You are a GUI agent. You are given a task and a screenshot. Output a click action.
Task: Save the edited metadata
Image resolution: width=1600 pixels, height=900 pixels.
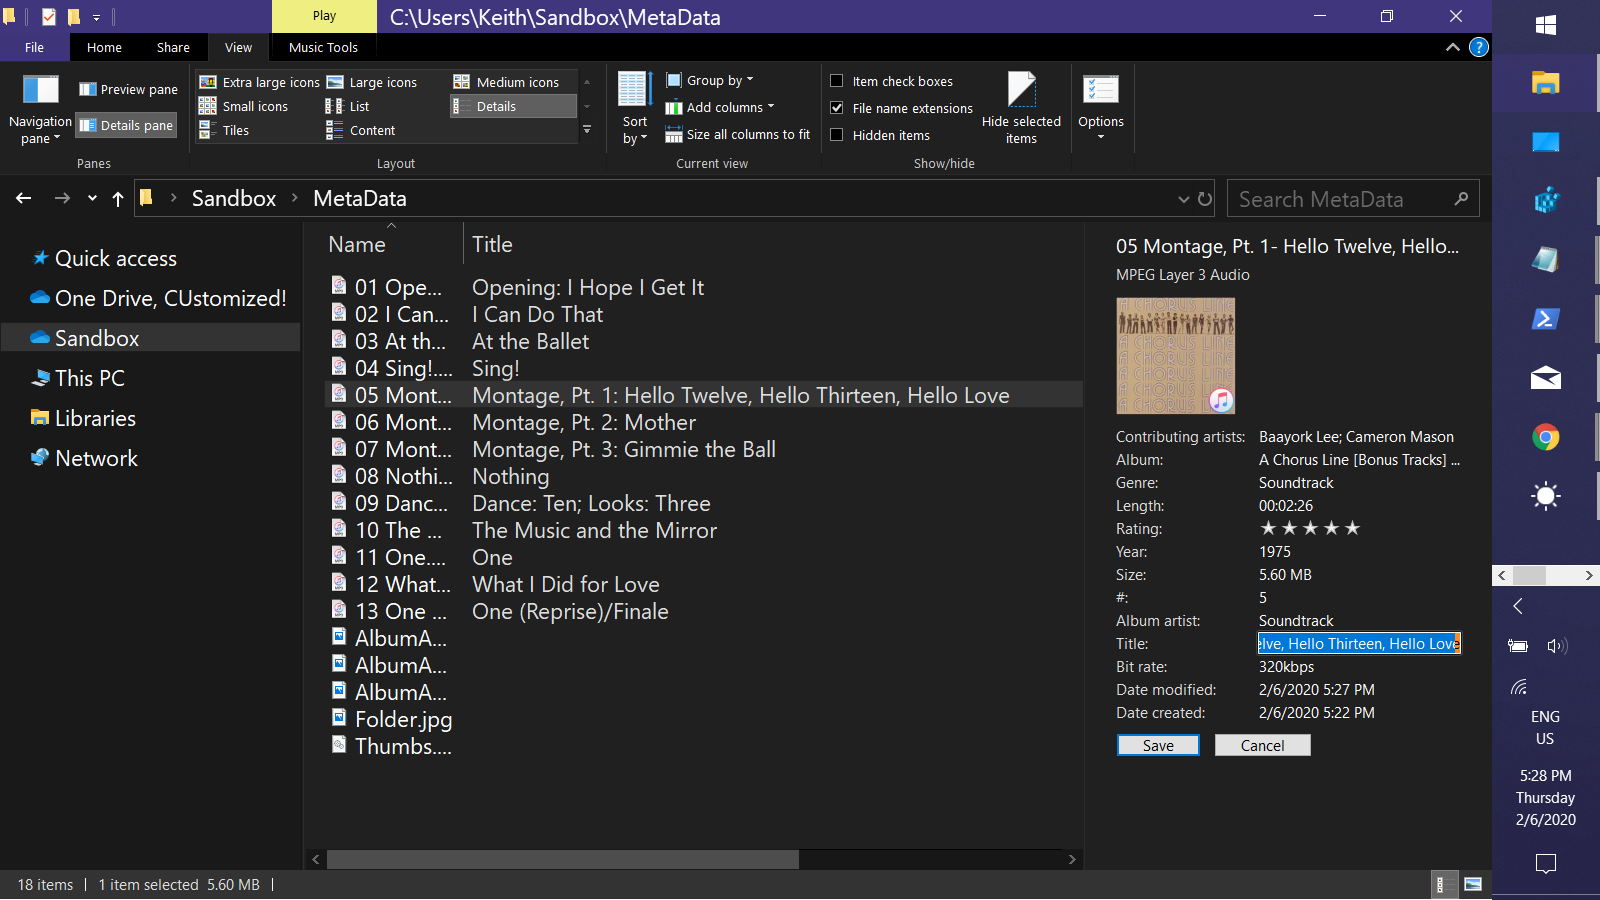(x=1158, y=745)
